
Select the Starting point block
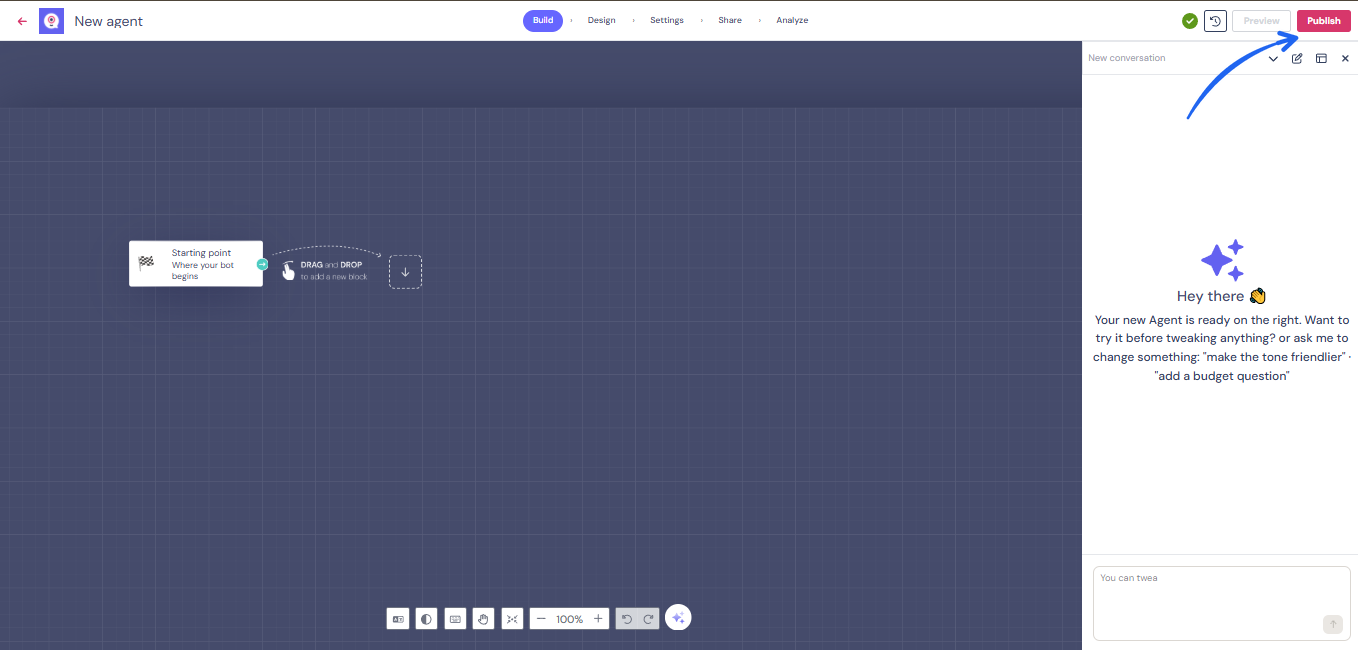click(196, 264)
